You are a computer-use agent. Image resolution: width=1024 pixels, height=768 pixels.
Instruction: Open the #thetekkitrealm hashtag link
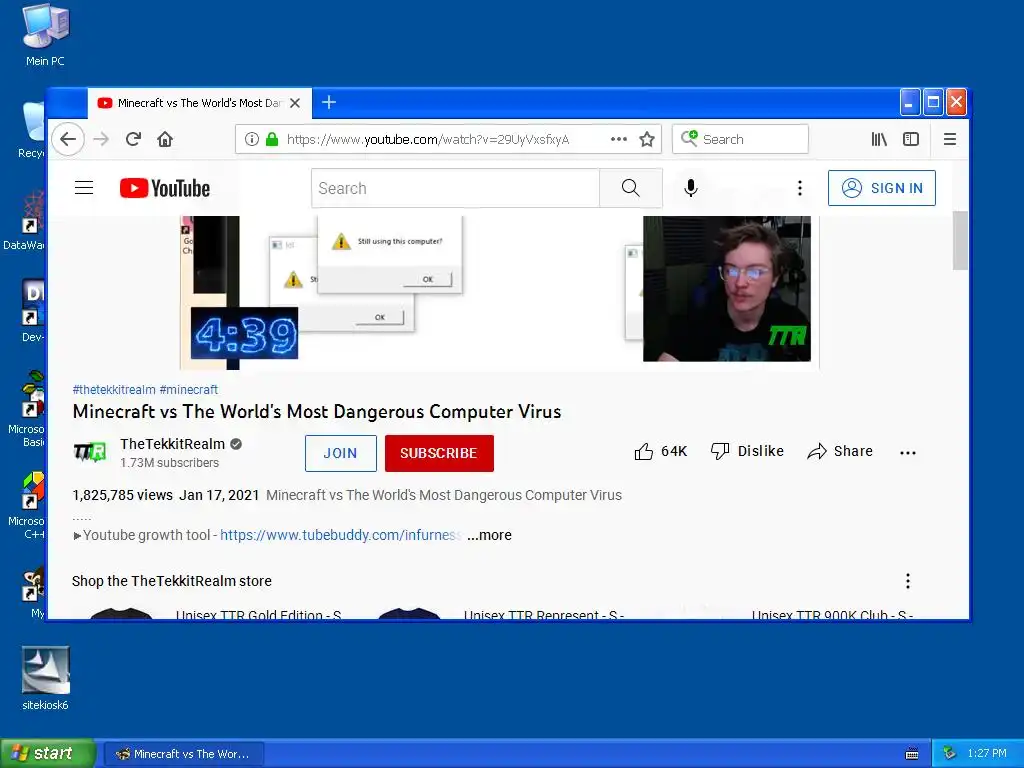click(114, 390)
